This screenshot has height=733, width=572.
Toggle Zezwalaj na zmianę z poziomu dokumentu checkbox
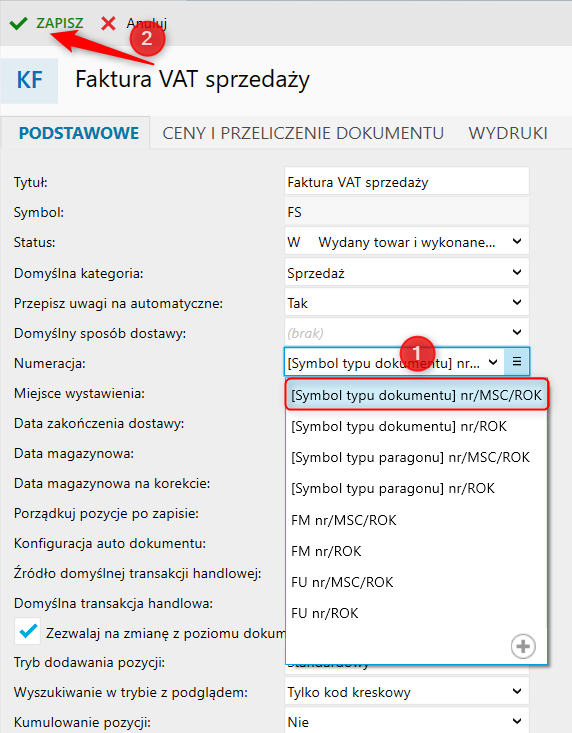[x=28, y=632]
